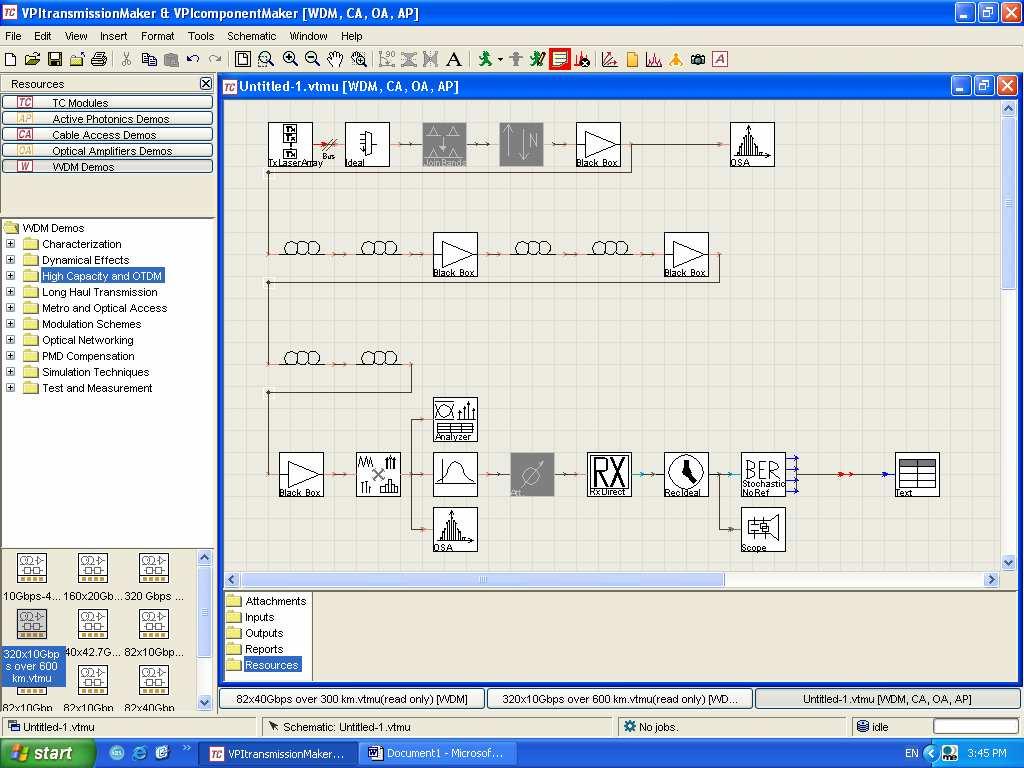Viewport: 1024px width, 768px height.
Task: Select the Ideal multiplexer module
Action: click(x=367, y=144)
